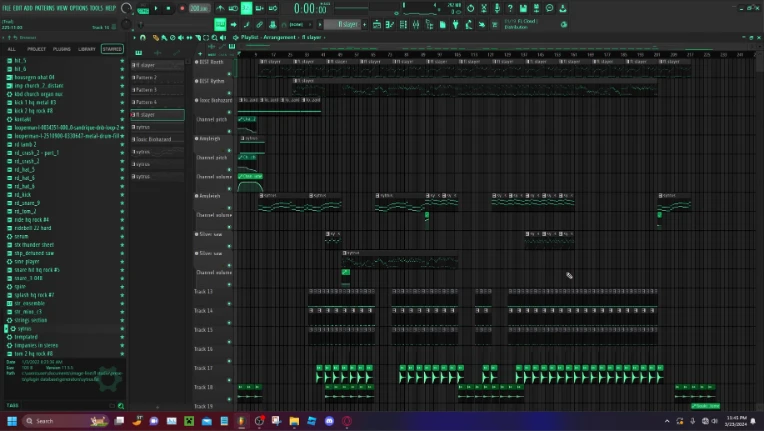This screenshot has width=764, height=431.
Task: Toggle the metronome icon
Action: 220,8
